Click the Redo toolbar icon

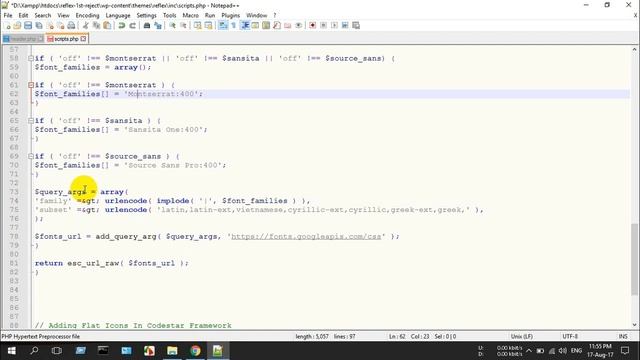click(132, 25)
